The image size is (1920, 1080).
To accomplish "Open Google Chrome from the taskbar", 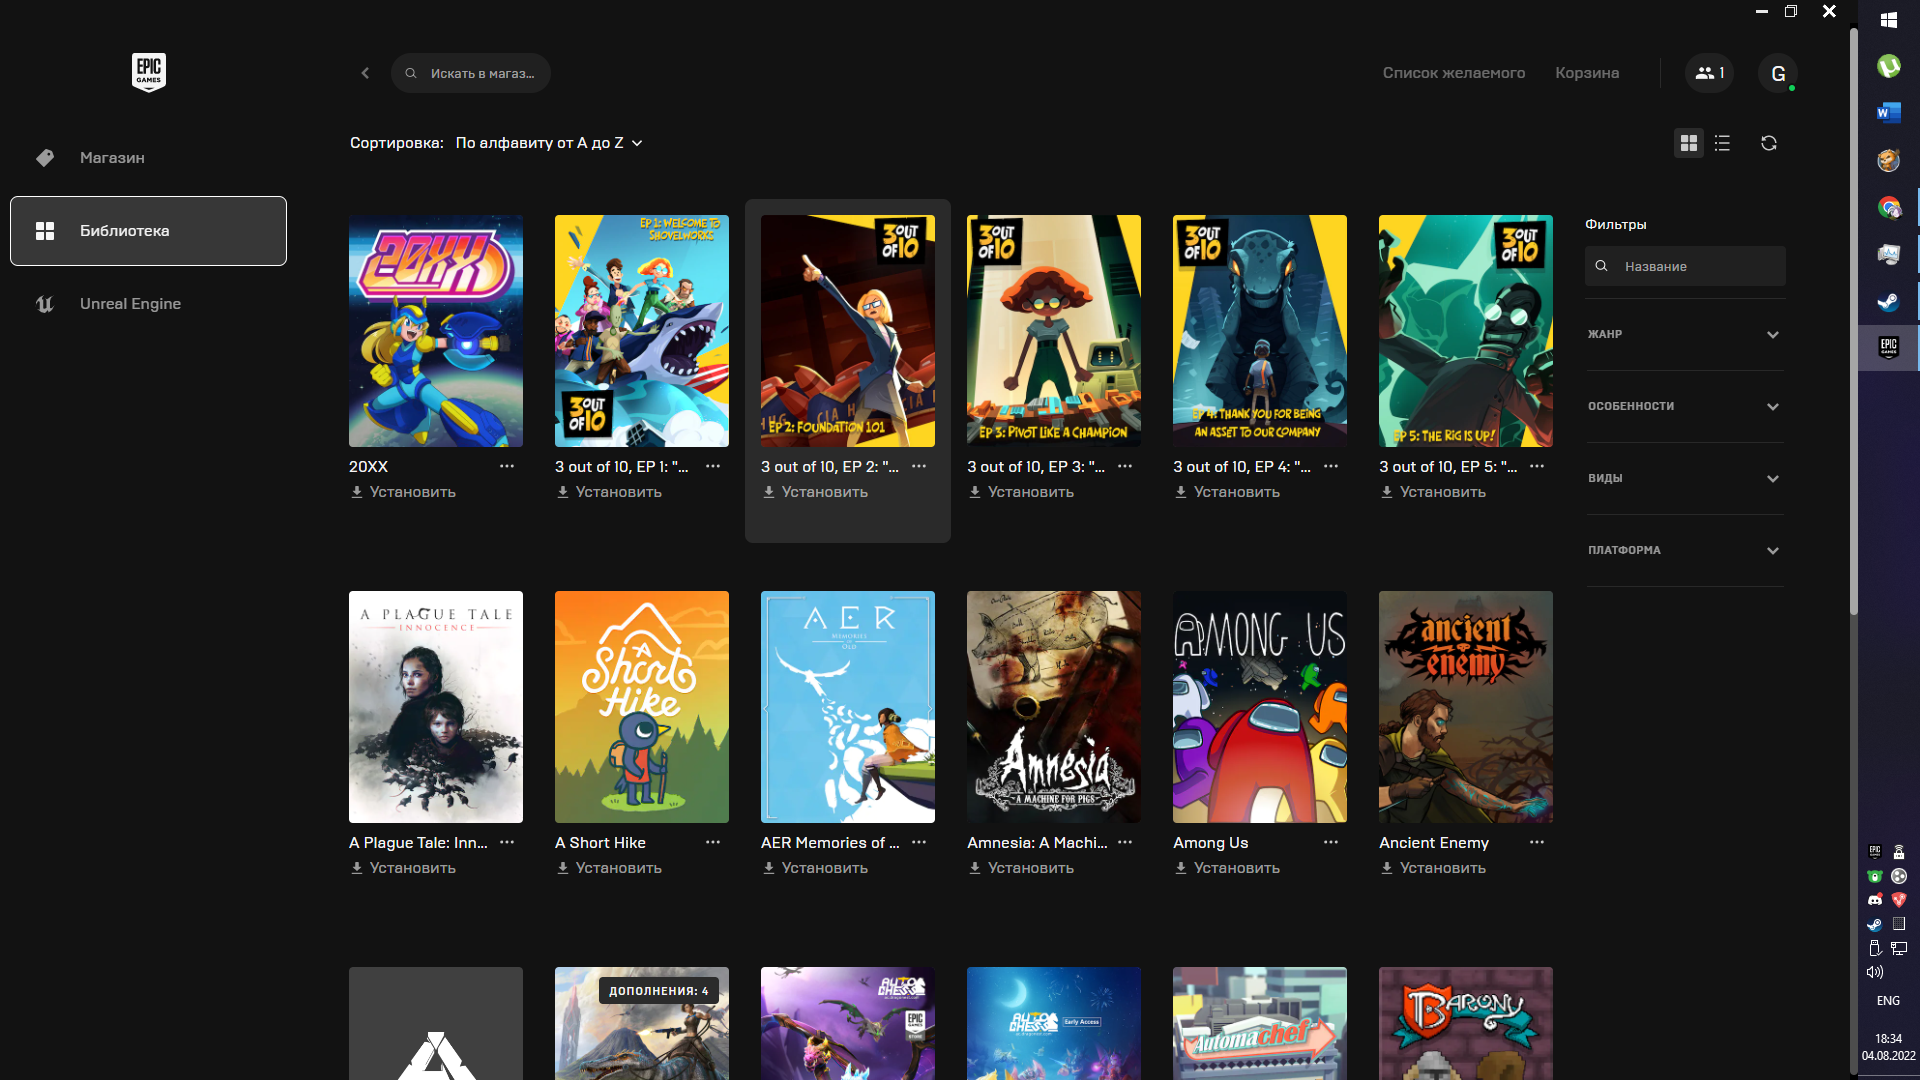I will pos(1889,207).
